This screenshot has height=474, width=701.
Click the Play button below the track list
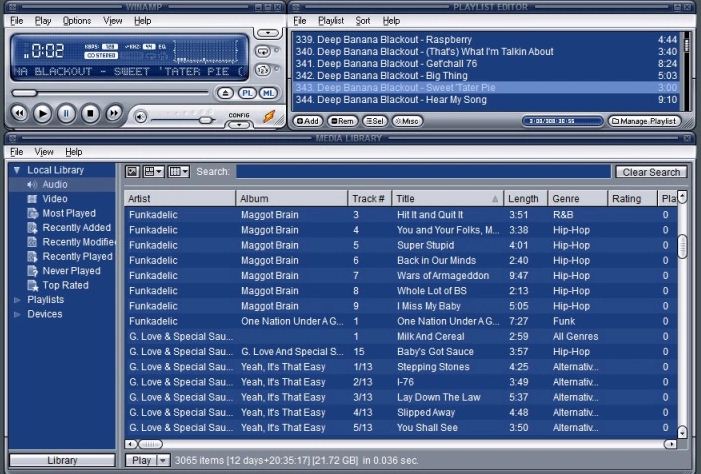[x=141, y=460]
